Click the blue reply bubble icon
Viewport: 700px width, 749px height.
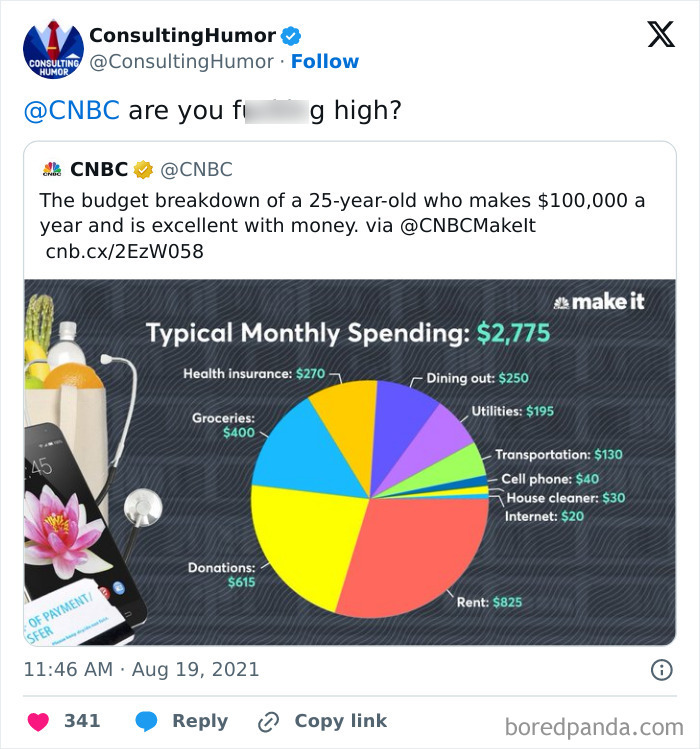(146, 721)
